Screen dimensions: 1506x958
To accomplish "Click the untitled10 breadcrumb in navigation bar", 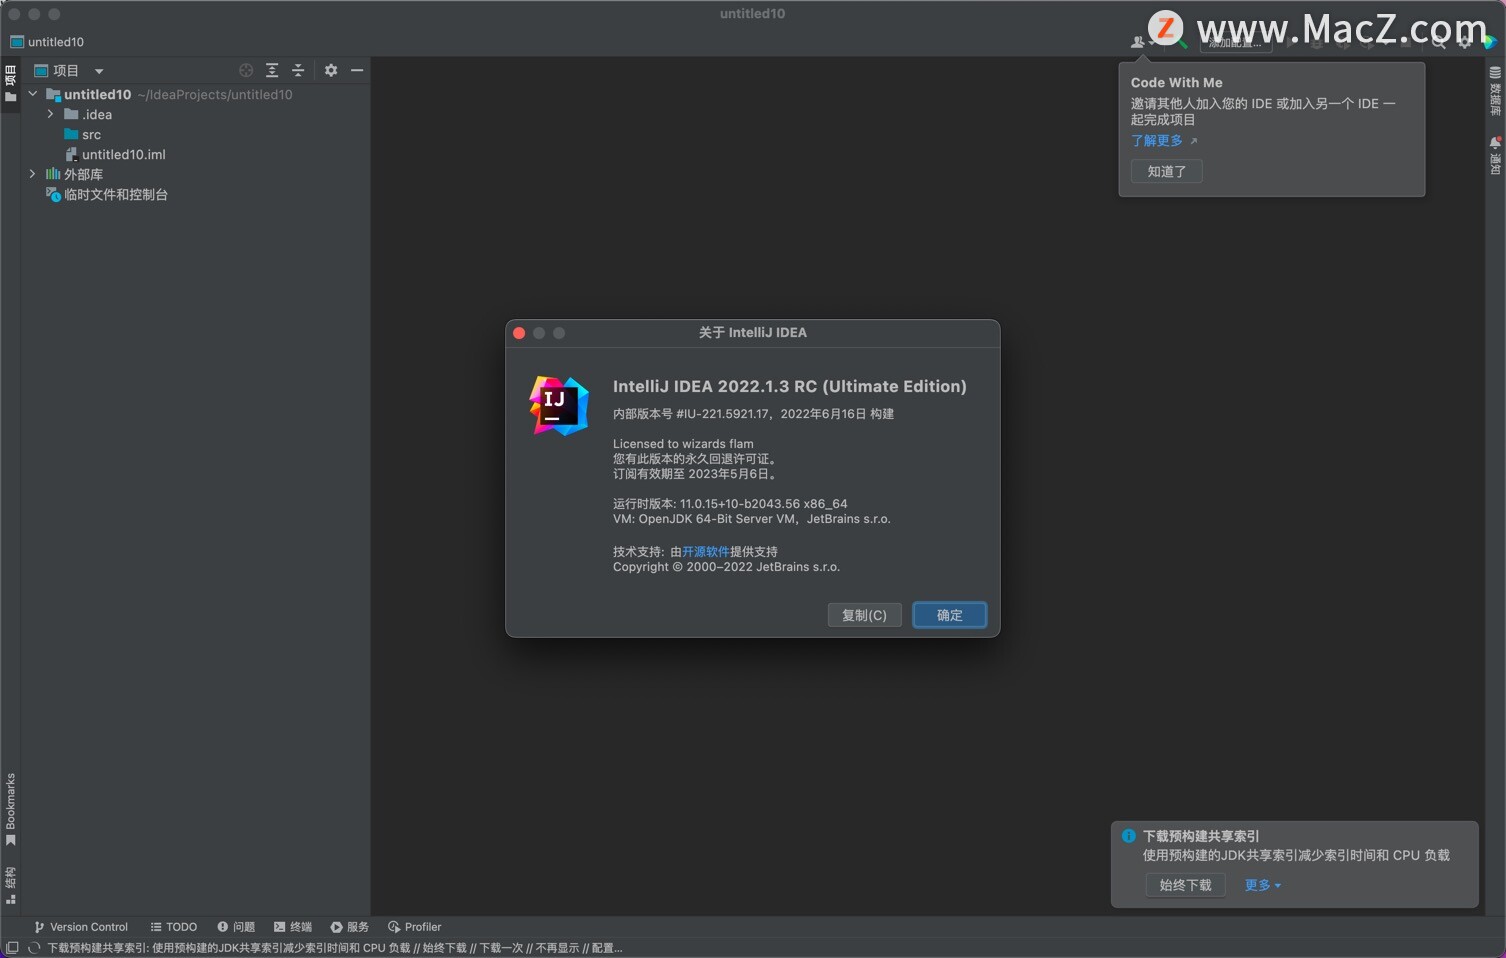I will click(47, 42).
